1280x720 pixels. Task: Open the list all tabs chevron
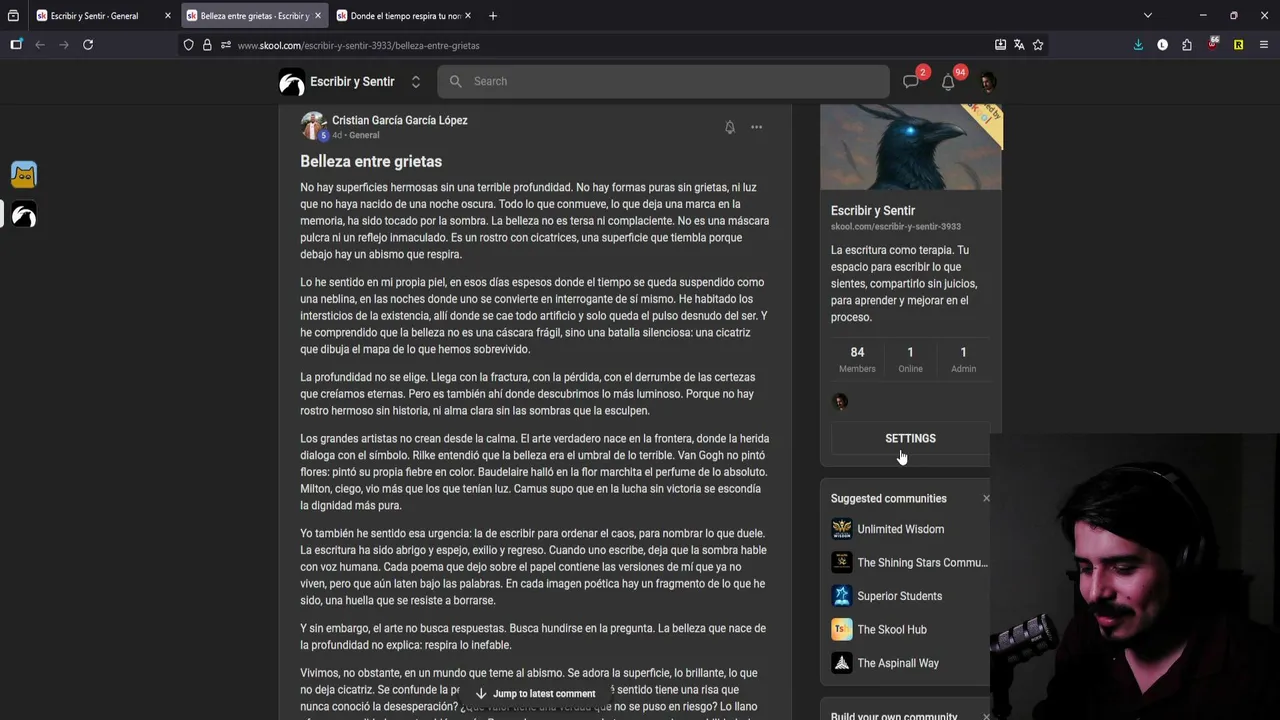coord(1147,16)
